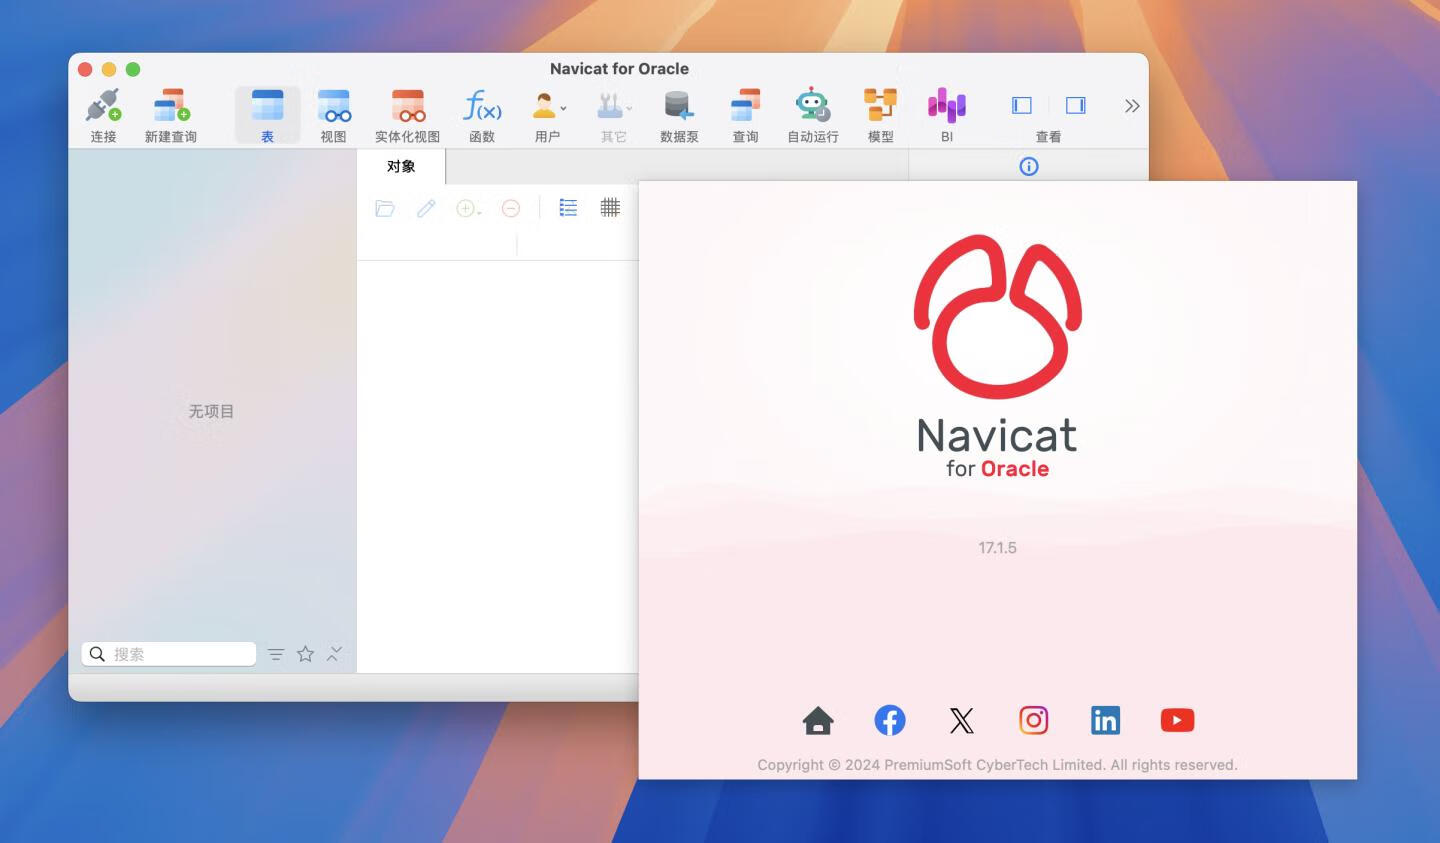The height and width of the screenshot is (843, 1440).
Task: Open the Facebook link icon
Action: pyautogui.click(x=890, y=720)
